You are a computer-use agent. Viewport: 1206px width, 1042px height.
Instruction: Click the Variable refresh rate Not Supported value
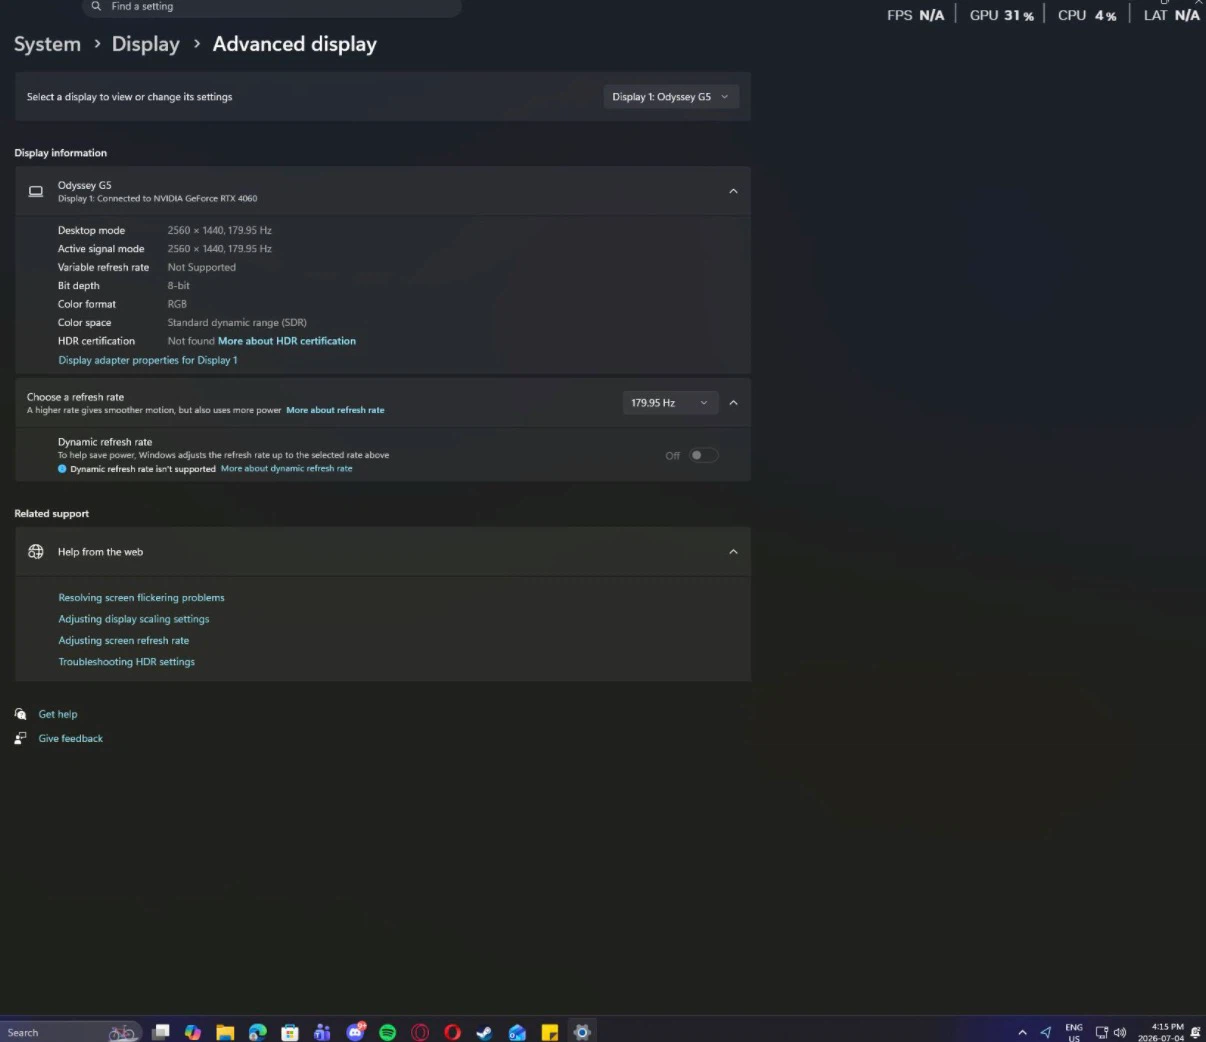tap(202, 267)
